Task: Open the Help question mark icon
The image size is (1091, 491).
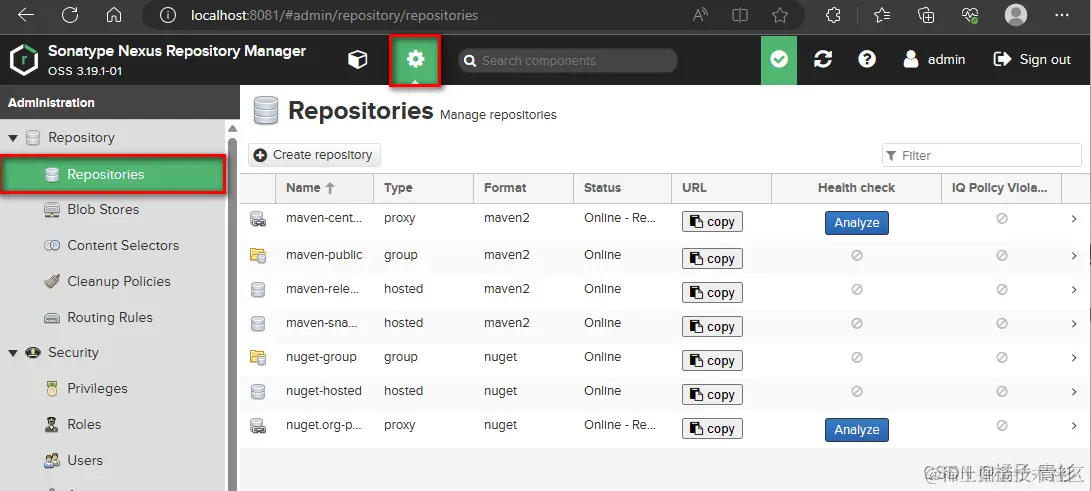Action: [x=866, y=60]
